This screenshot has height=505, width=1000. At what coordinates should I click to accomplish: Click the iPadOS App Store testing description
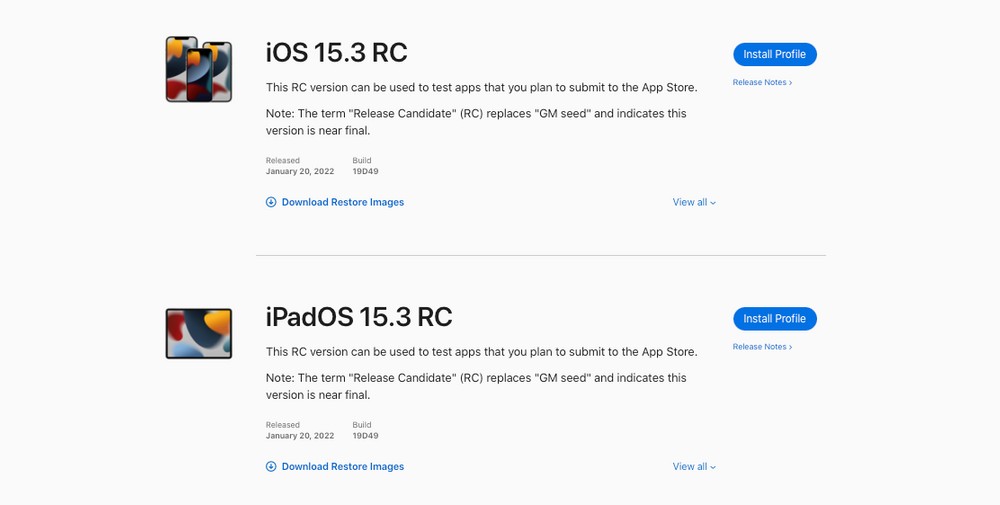point(481,351)
